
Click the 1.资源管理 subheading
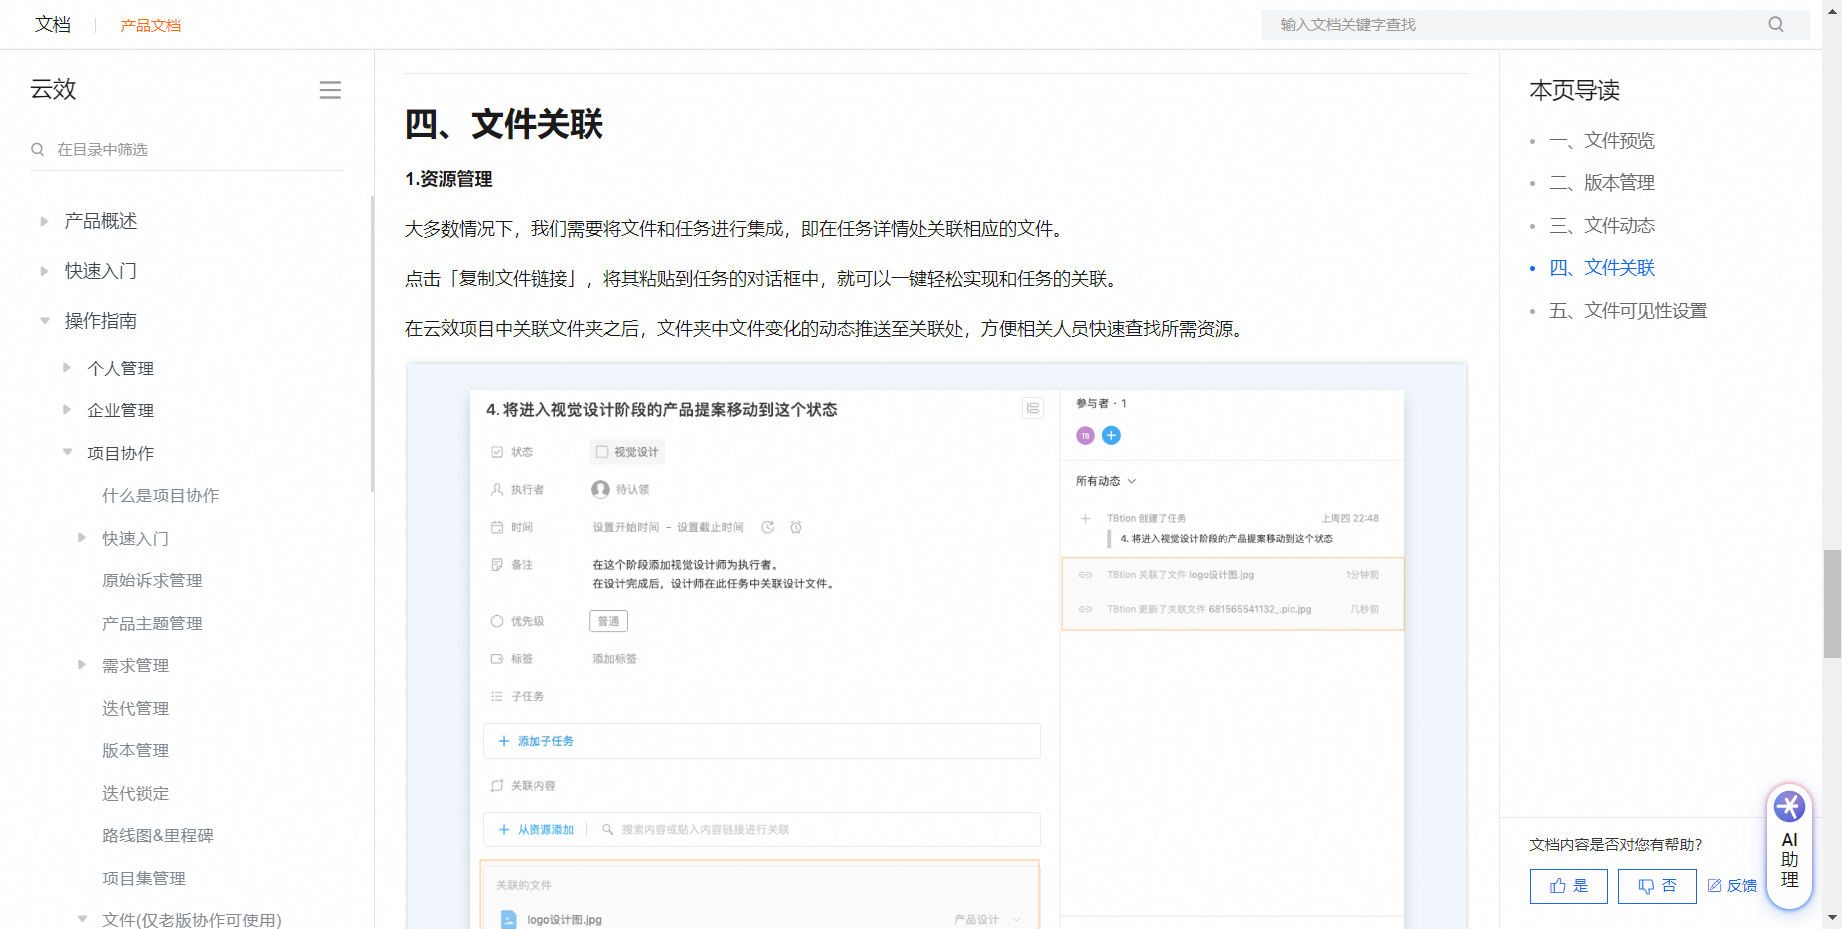[448, 179]
